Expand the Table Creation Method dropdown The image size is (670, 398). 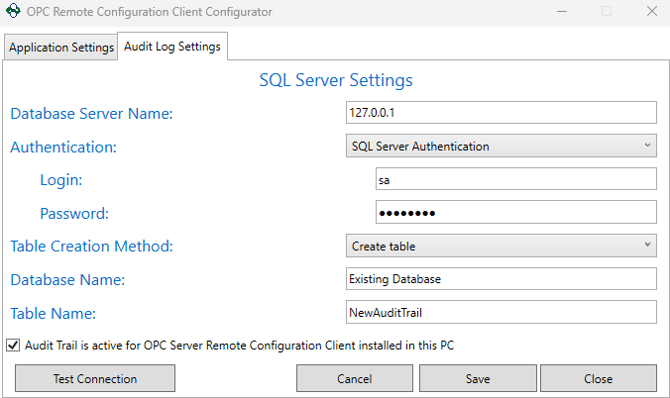tap(501, 246)
